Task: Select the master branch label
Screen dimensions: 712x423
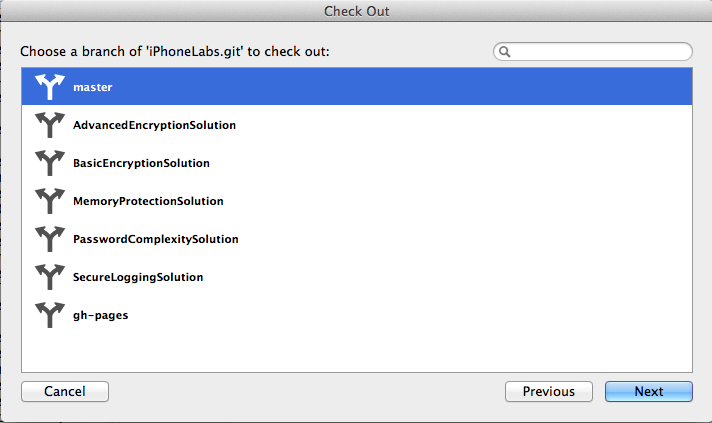Action: [93, 87]
